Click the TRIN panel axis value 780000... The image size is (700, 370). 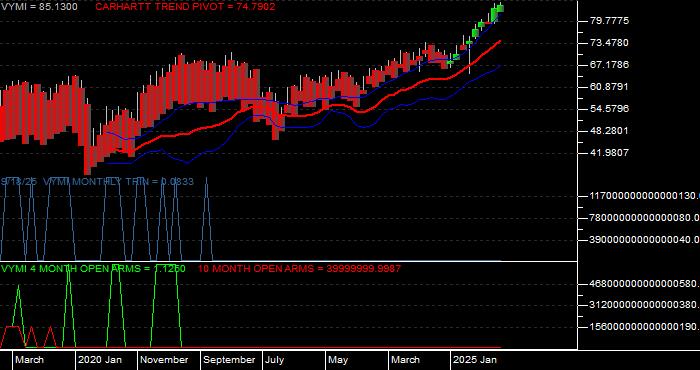(x=645, y=218)
